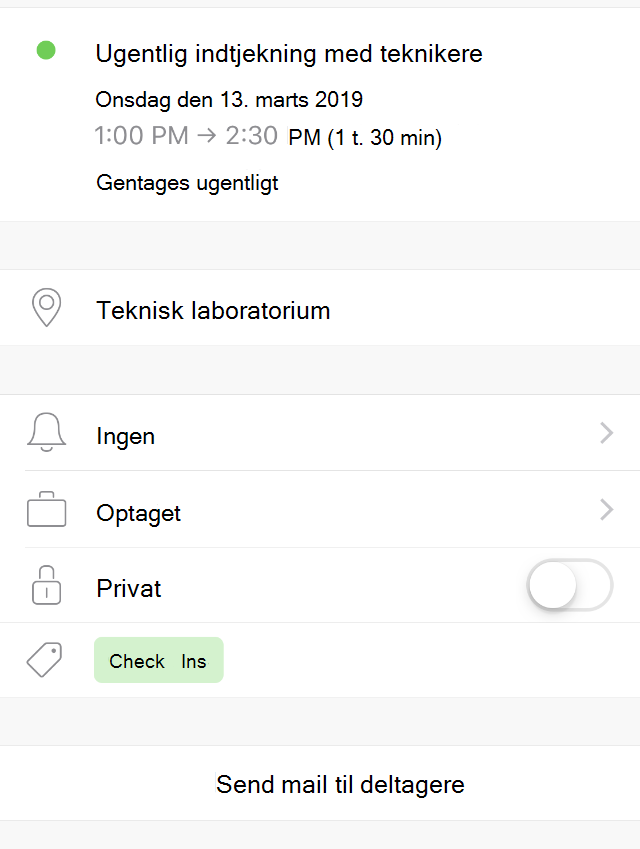
Task: Click the padlock privacy icon
Action: coord(47,585)
